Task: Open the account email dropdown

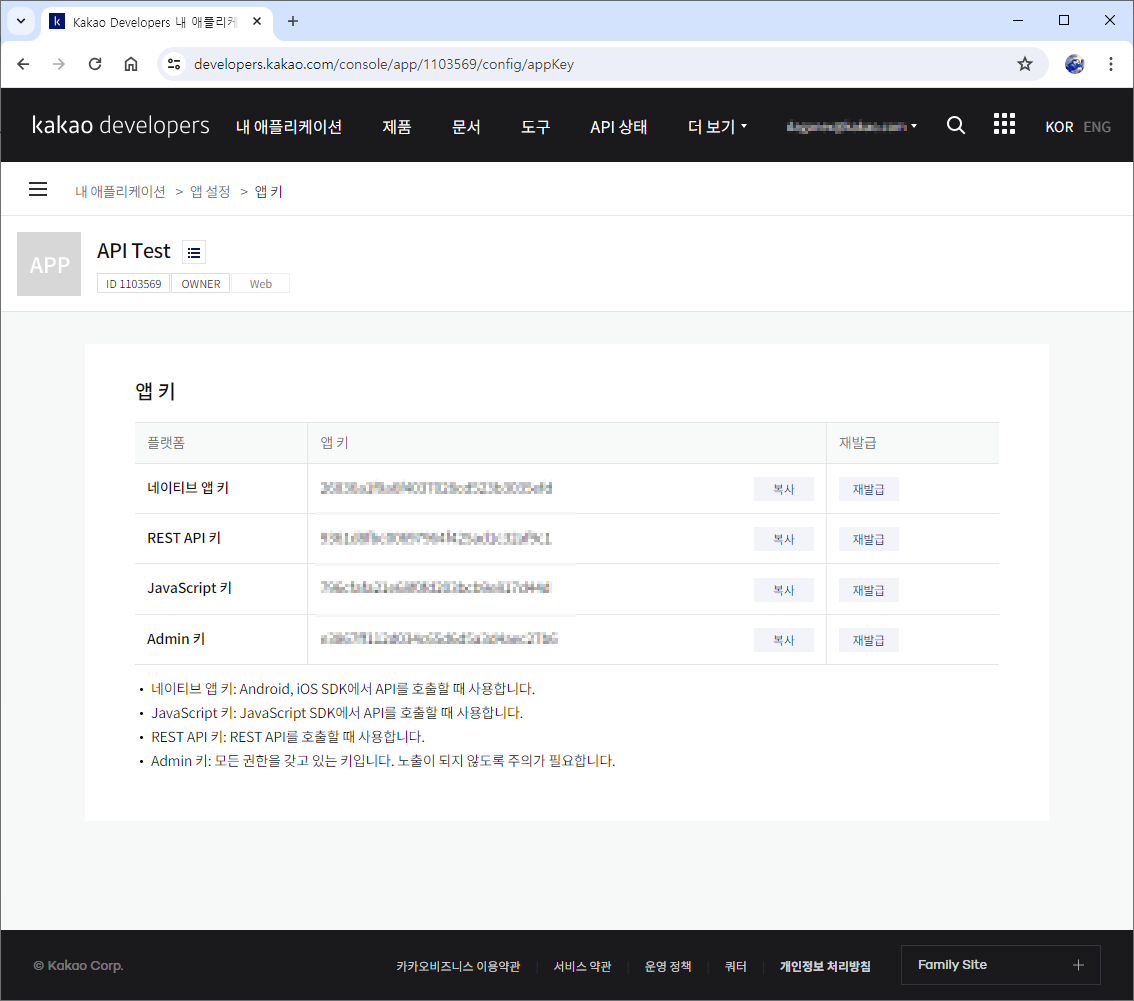Action: 852,127
